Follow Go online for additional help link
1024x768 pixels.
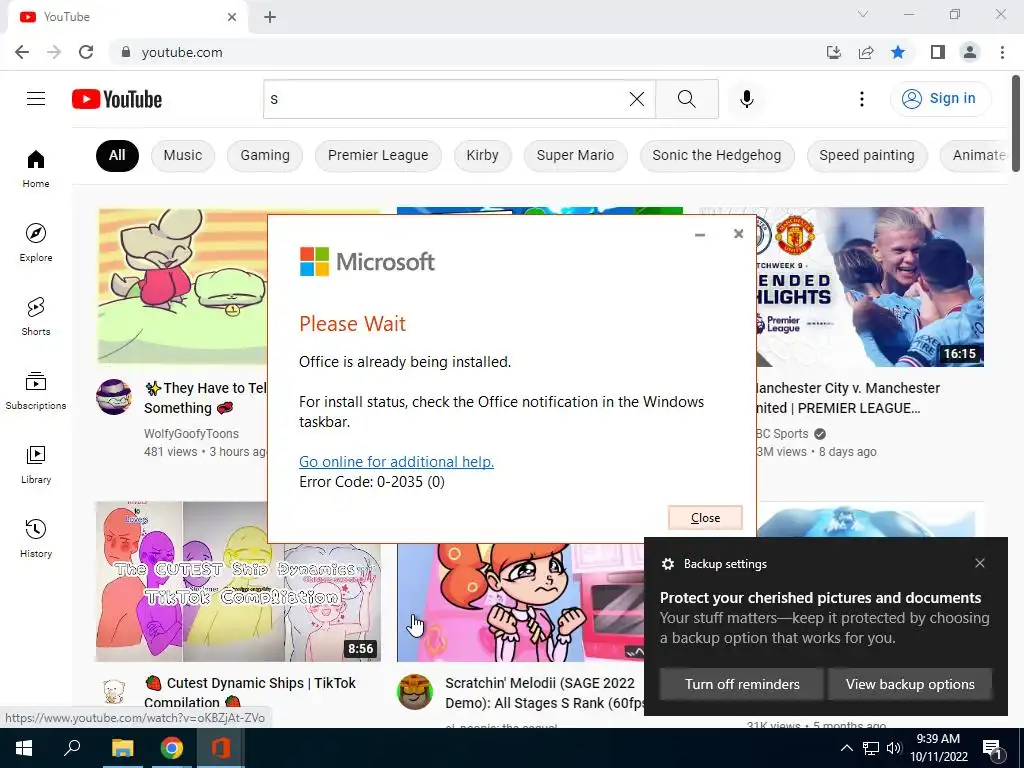(x=396, y=462)
